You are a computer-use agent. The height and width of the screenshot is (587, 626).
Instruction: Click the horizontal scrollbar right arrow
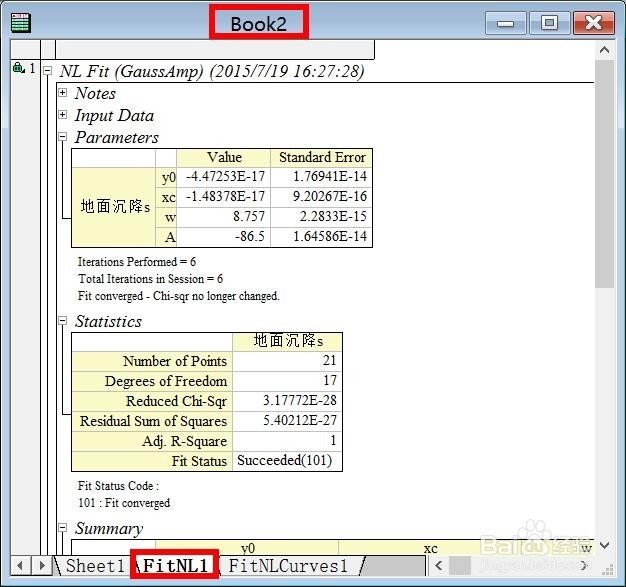pos(584,565)
